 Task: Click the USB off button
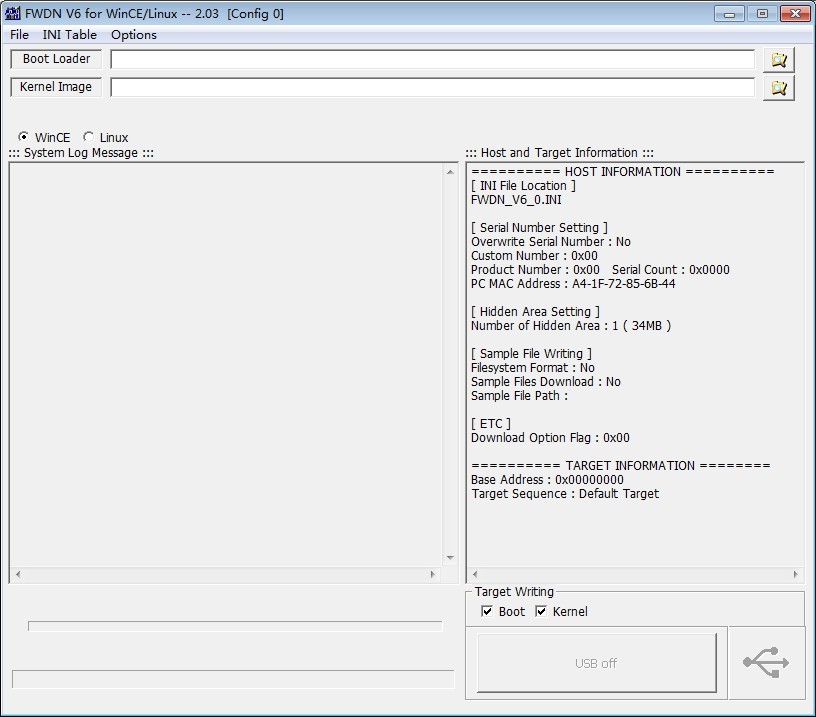tap(596, 663)
